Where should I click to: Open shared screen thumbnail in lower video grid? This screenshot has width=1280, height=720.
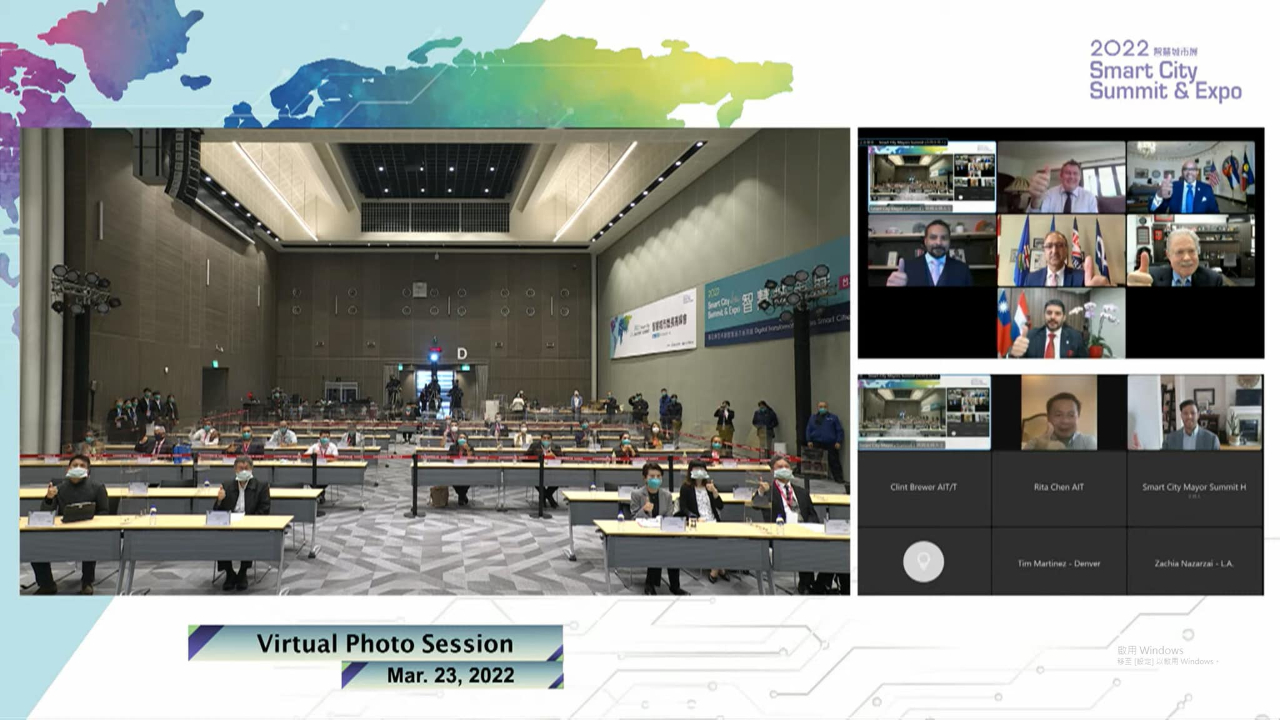pos(924,412)
